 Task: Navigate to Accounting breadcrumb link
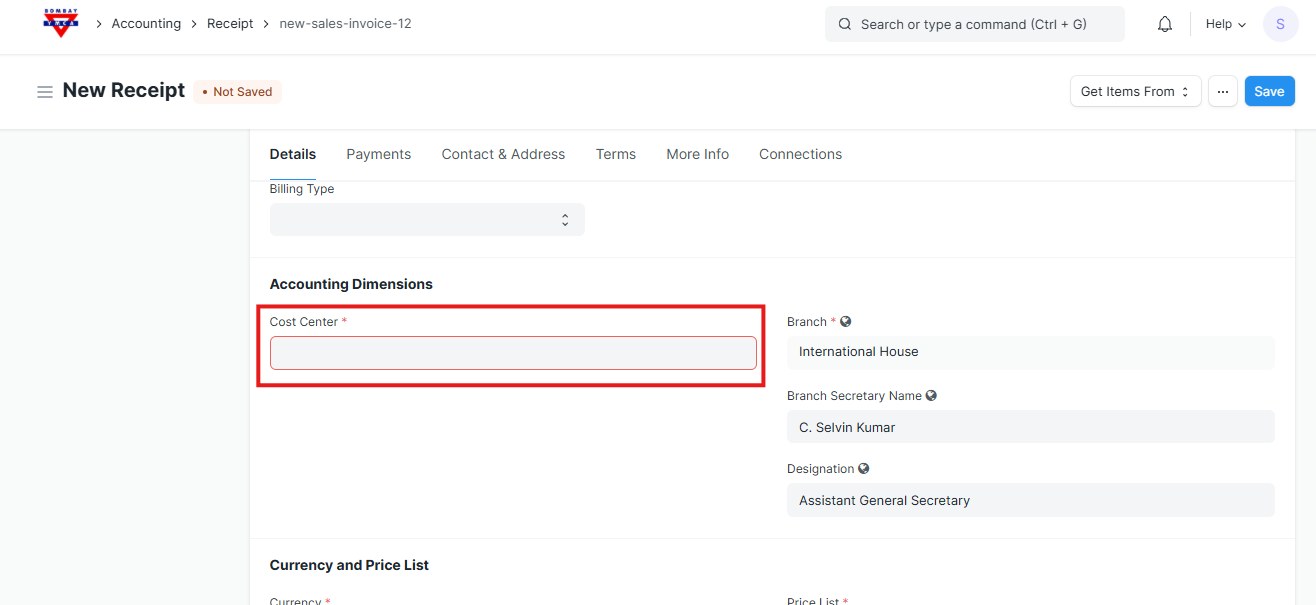coord(146,24)
